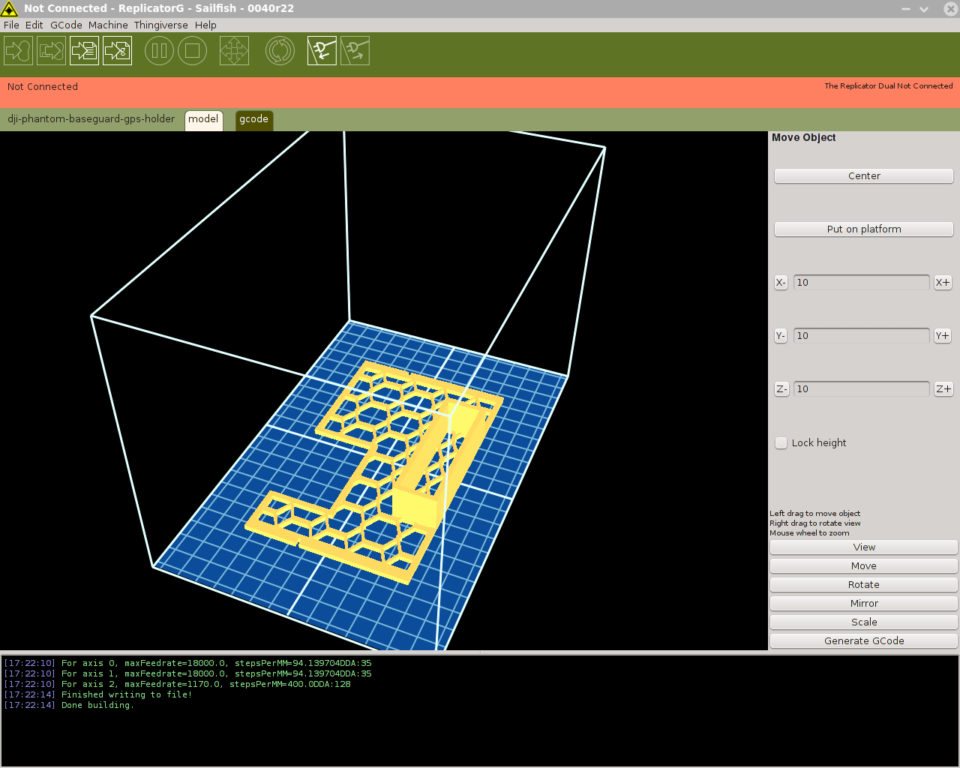
Task: Click the Reset machine circular-arrows icon
Action: coord(280,51)
